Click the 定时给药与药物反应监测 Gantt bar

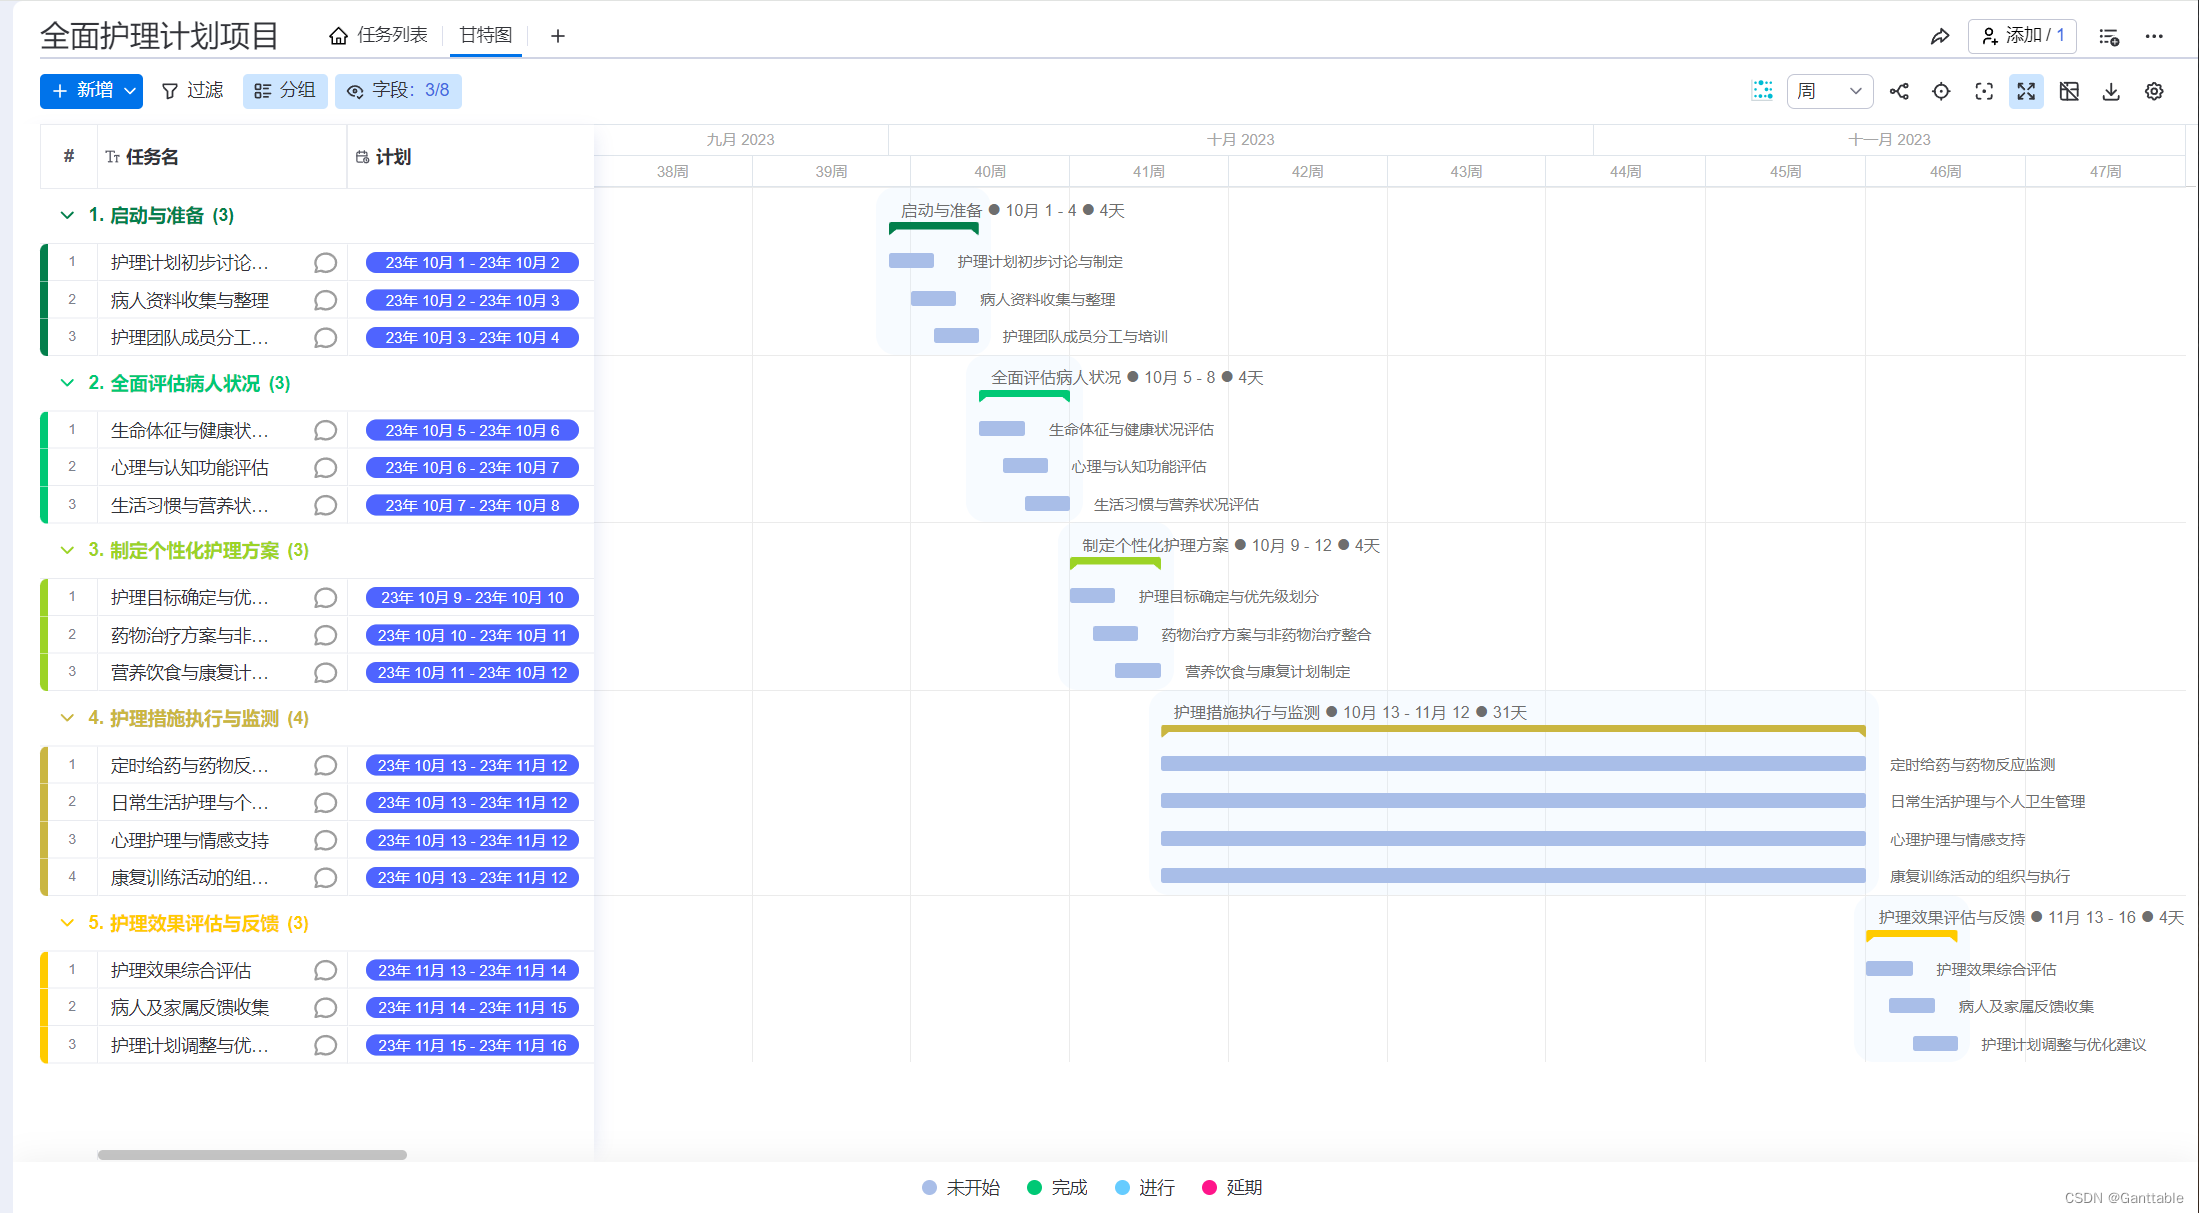tap(1512, 764)
